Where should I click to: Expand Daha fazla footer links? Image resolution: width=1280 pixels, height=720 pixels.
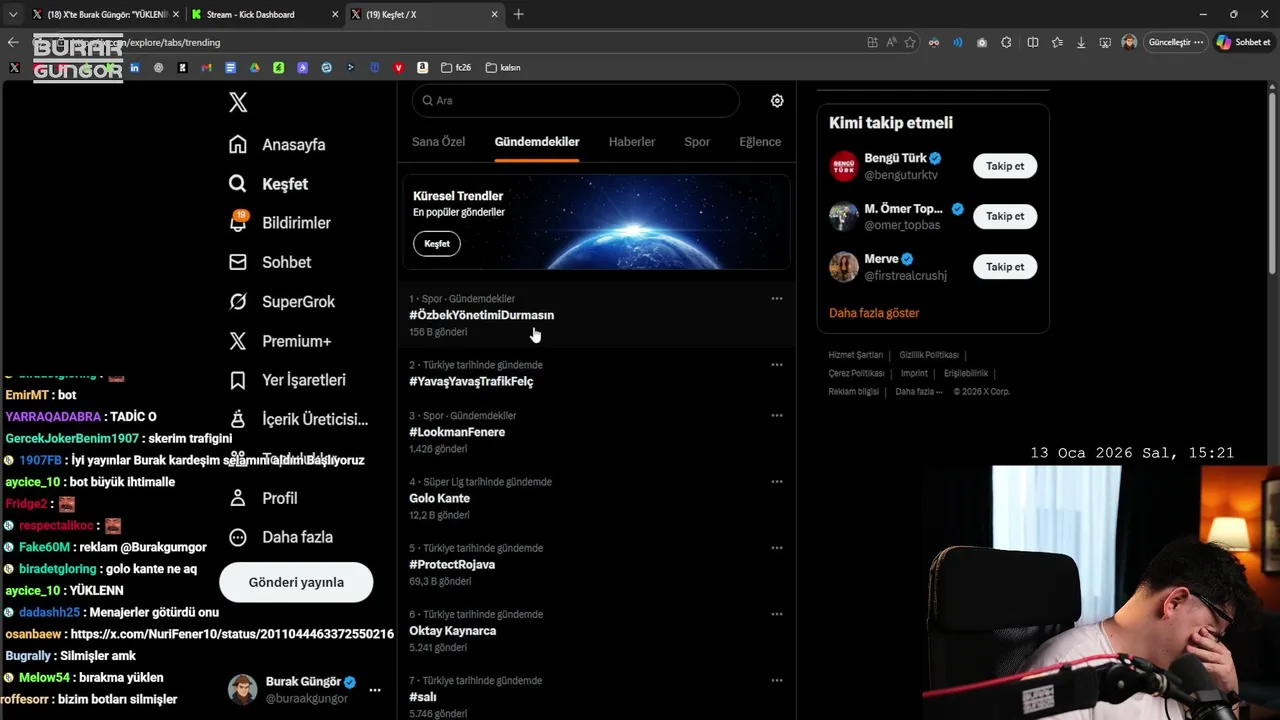pos(919,392)
